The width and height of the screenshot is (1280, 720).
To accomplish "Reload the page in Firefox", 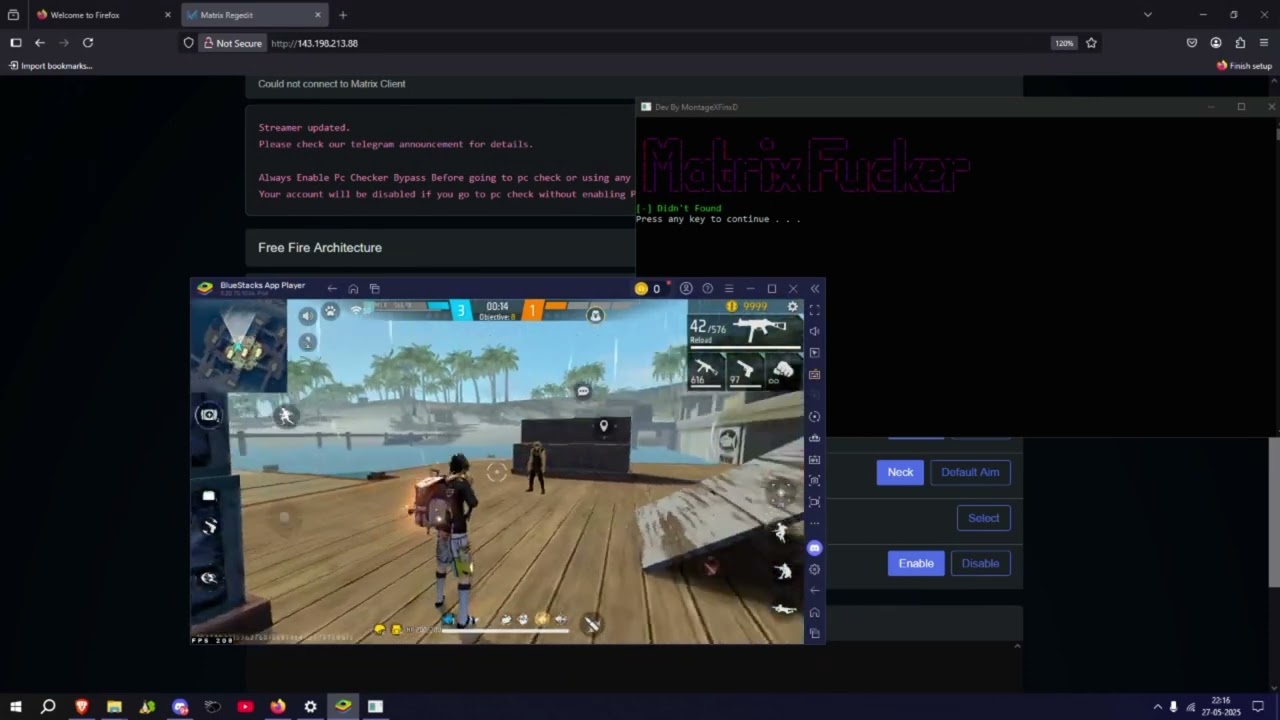I will [x=88, y=43].
